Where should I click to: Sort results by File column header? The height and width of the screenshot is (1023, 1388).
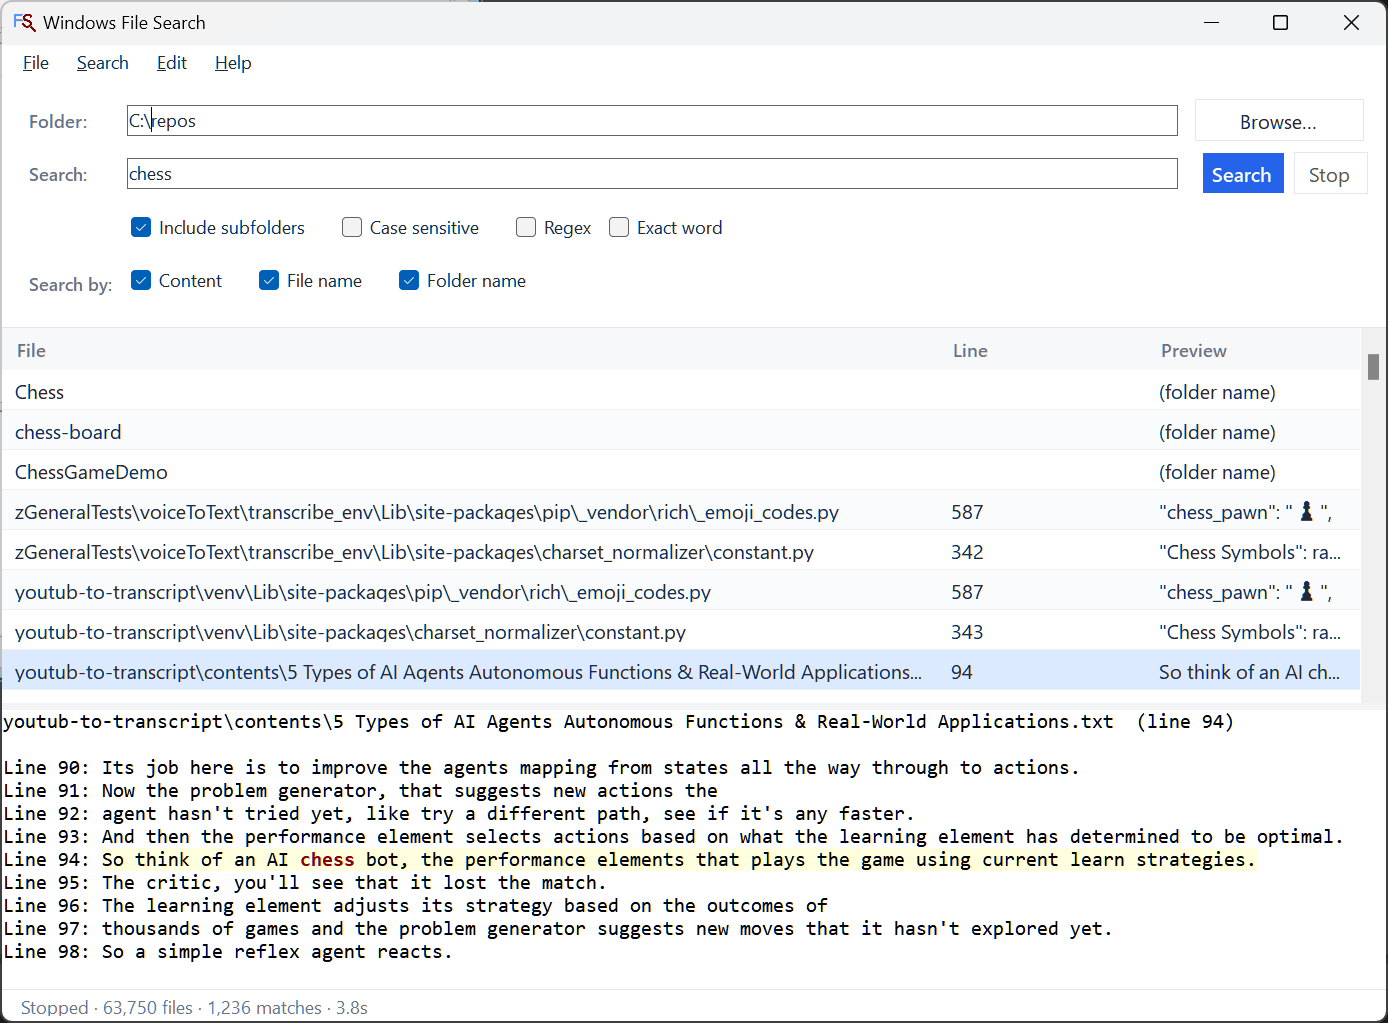[31, 351]
